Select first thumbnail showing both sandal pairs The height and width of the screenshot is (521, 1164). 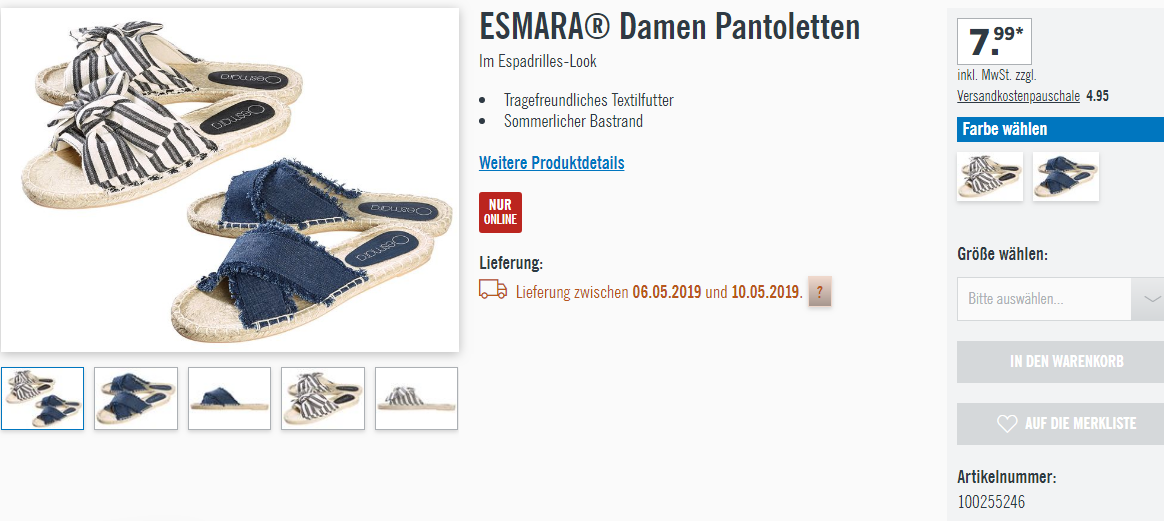pos(42,399)
